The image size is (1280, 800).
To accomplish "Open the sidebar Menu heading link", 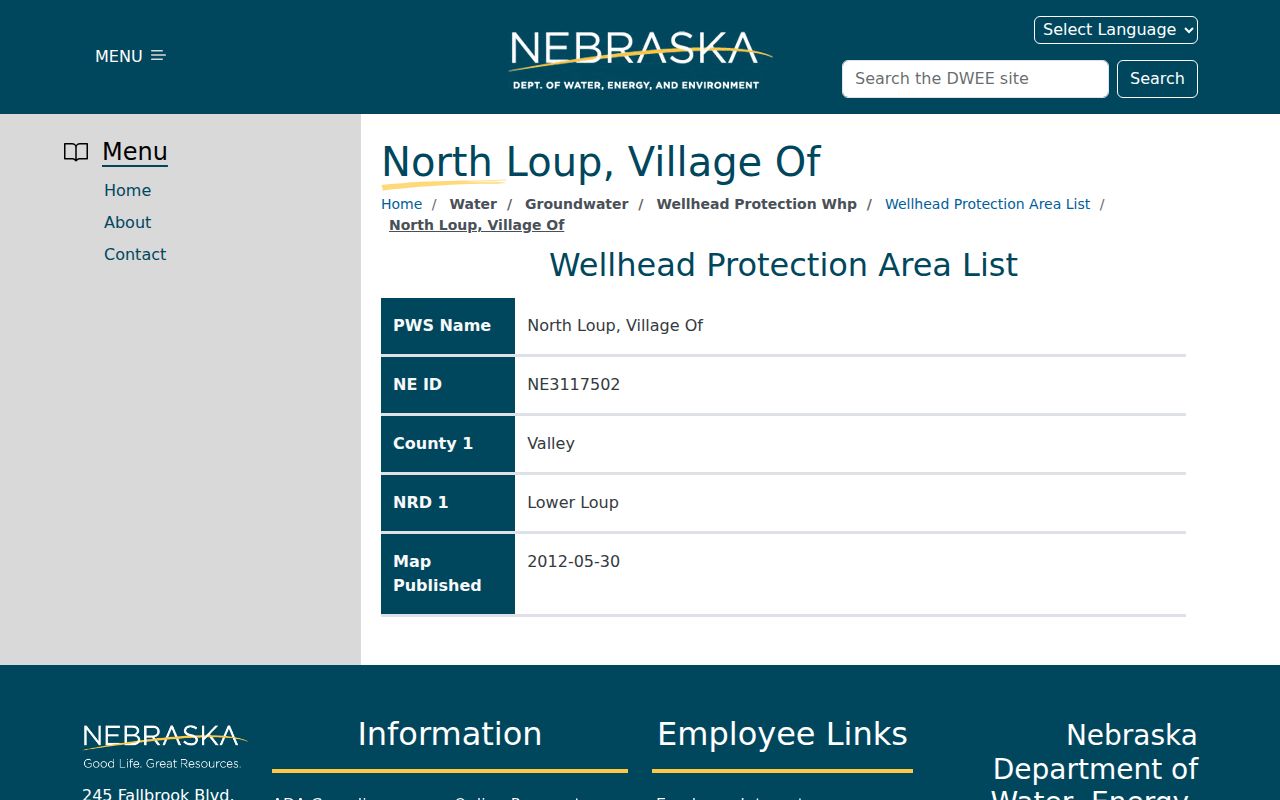I will (135, 152).
